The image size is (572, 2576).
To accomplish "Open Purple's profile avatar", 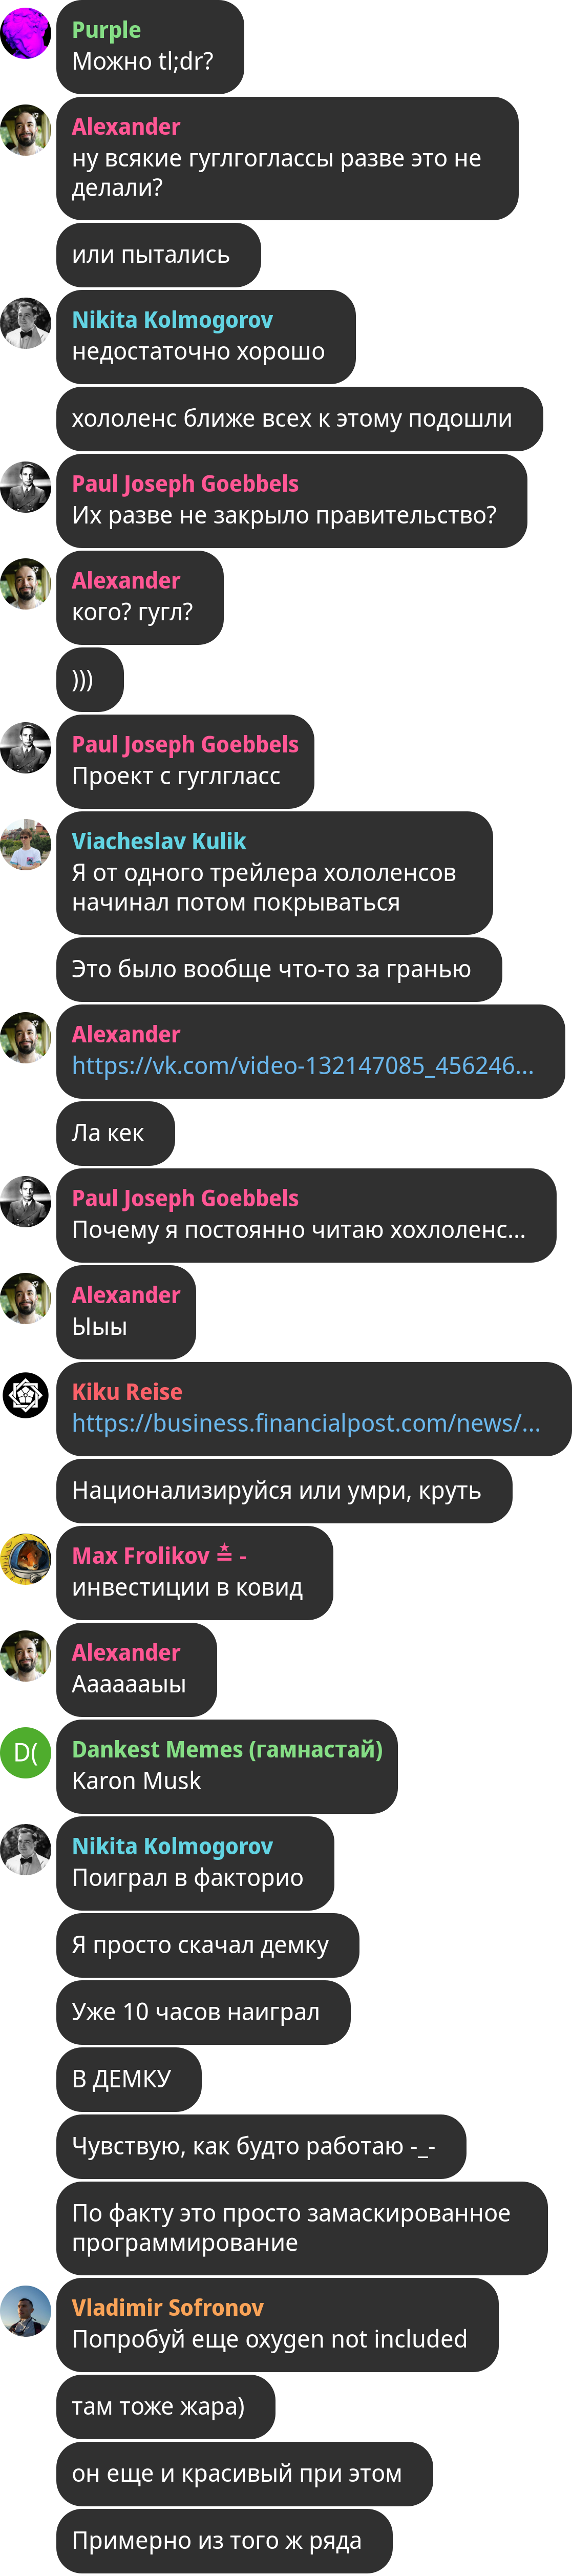I will click(x=26, y=33).
